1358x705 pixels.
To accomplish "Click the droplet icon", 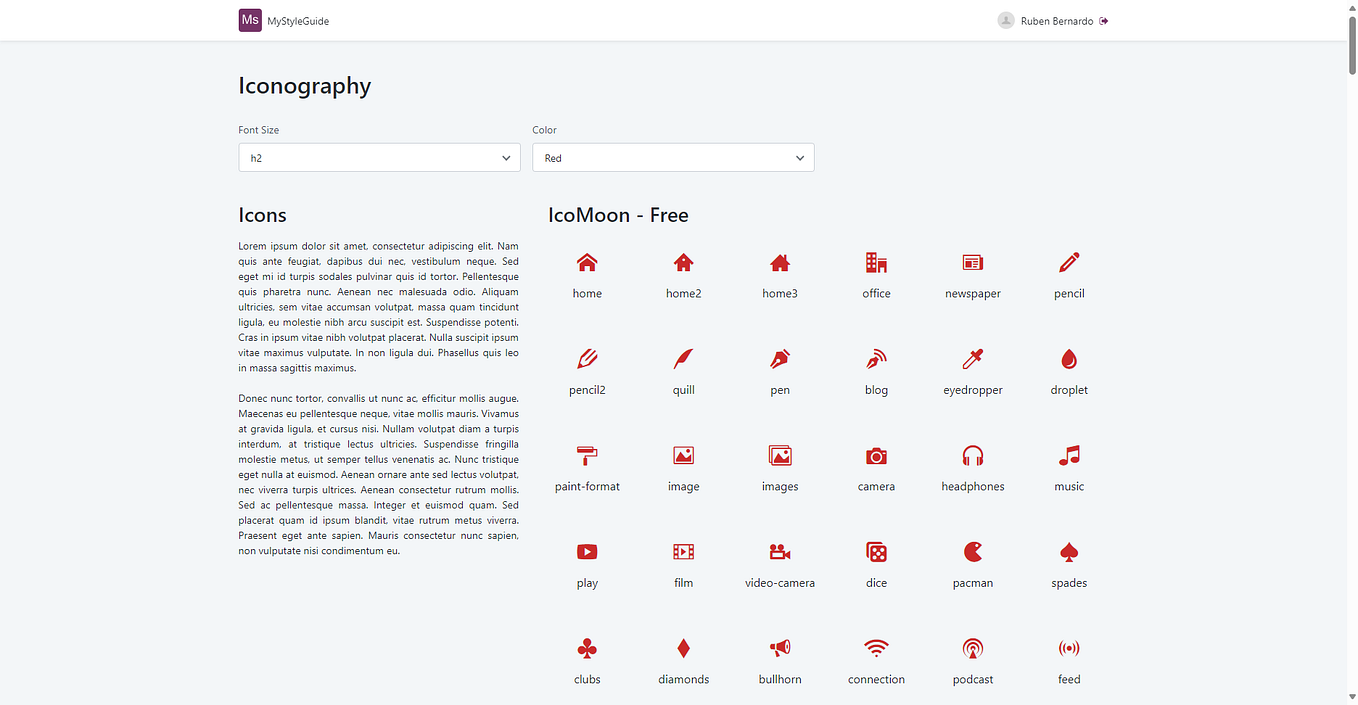I will (x=1069, y=359).
